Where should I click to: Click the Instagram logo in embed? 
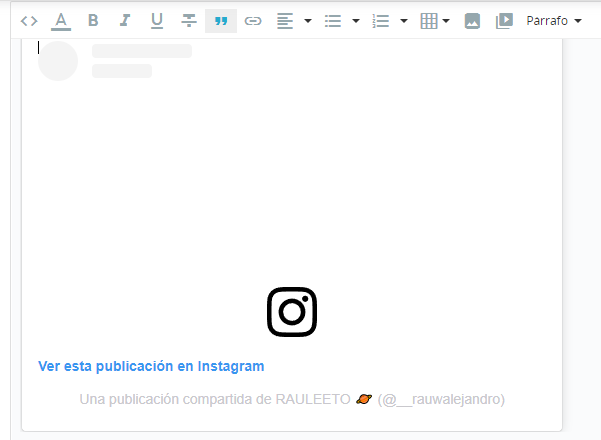point(292,312)
